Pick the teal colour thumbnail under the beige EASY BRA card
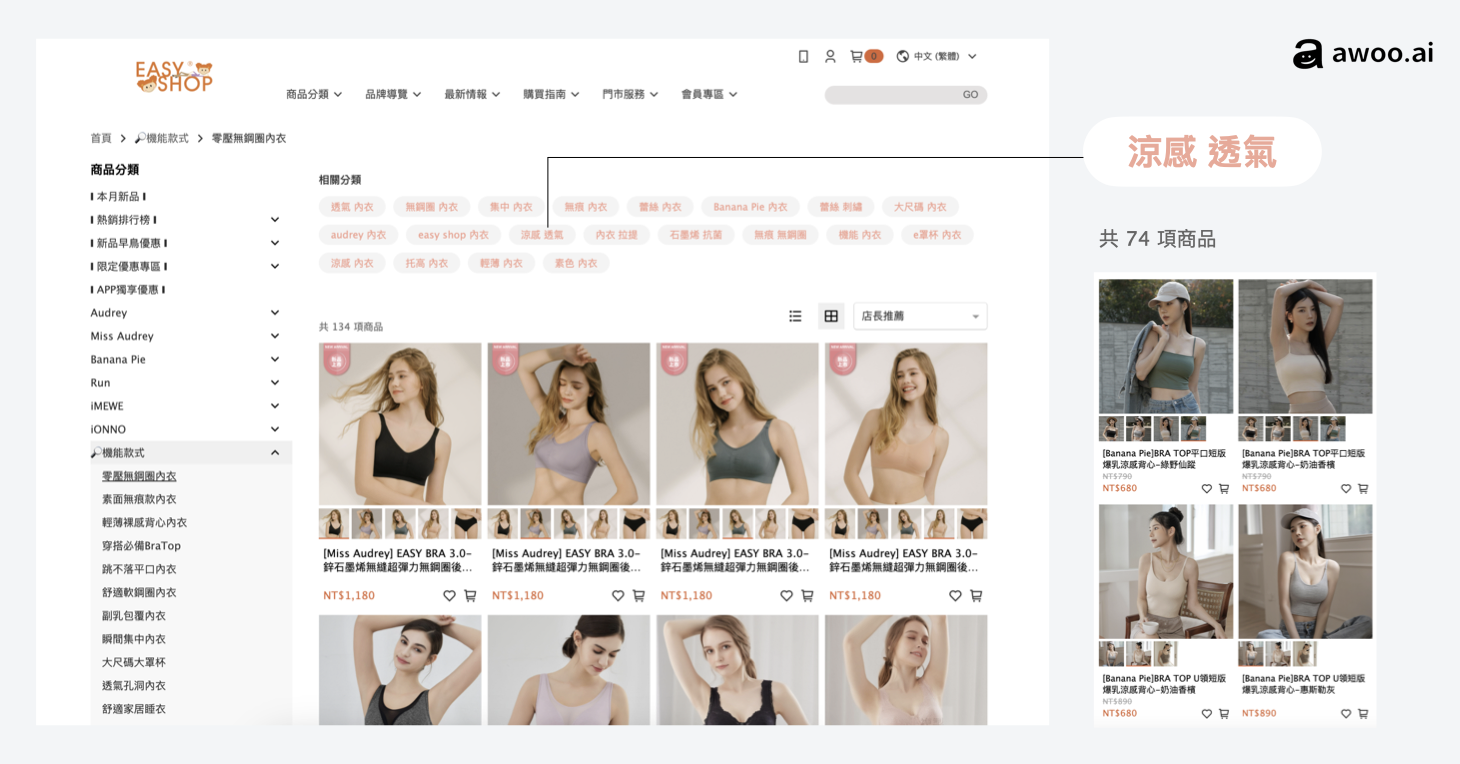 click(904, 524)
